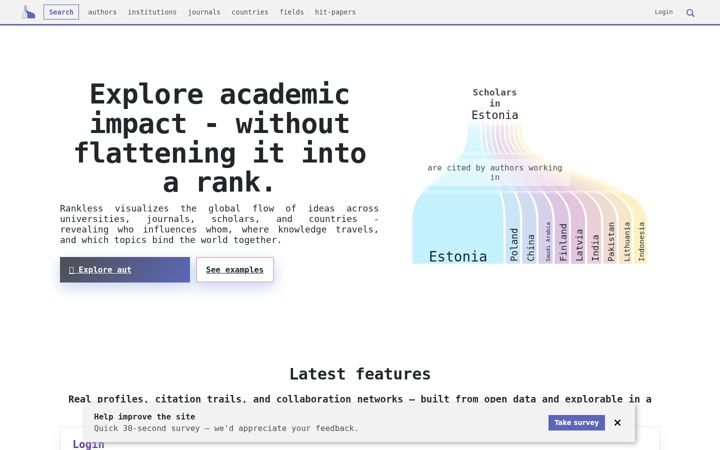Navigate to countries page
Image resolution: width=720 pixels, height=450 pixels.
249,12
